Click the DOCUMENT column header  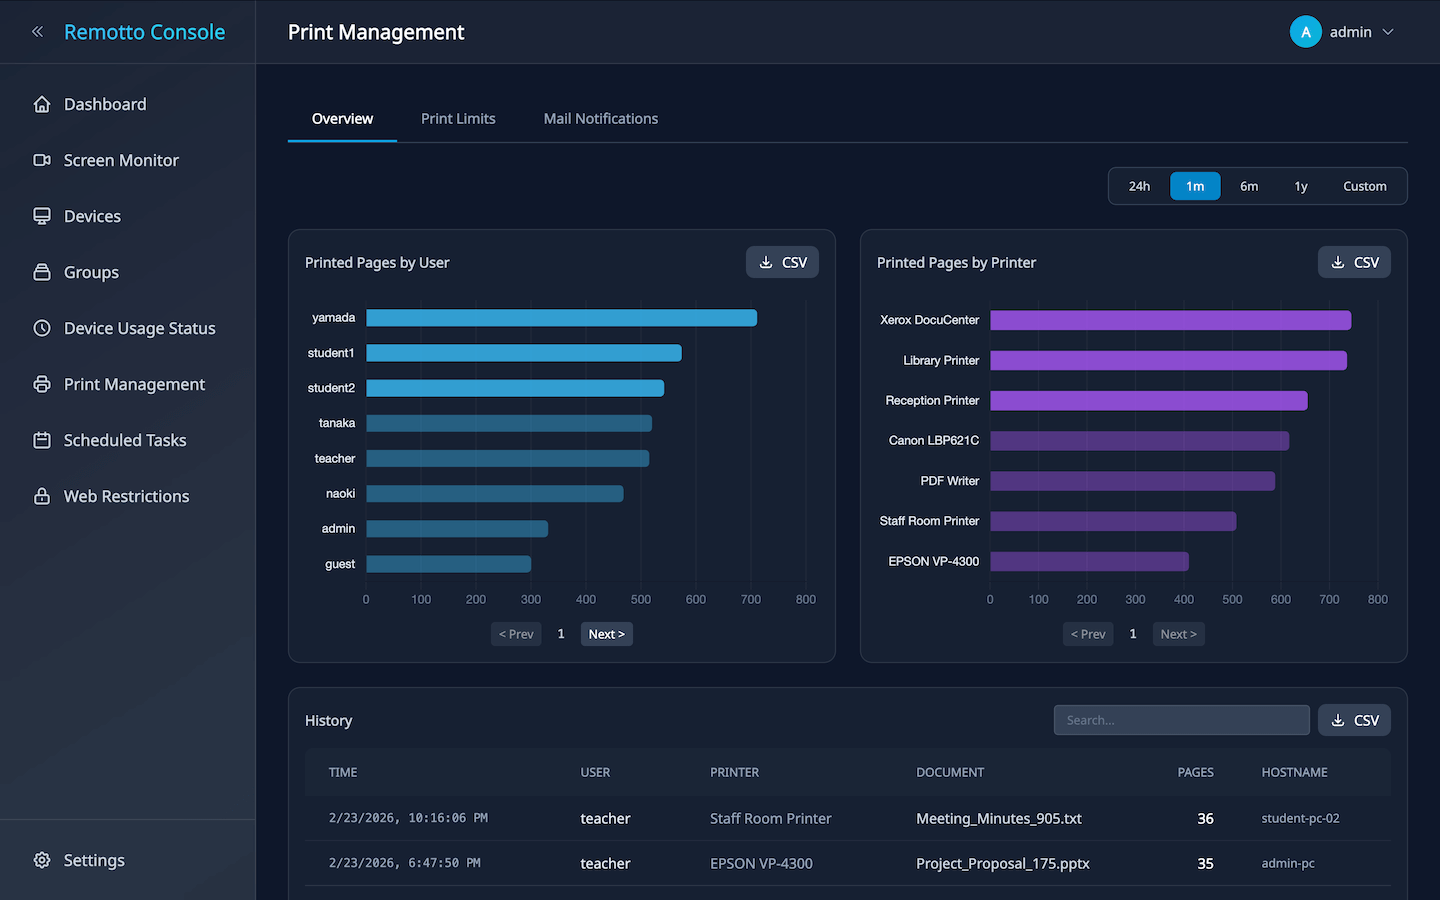(950, 772)
